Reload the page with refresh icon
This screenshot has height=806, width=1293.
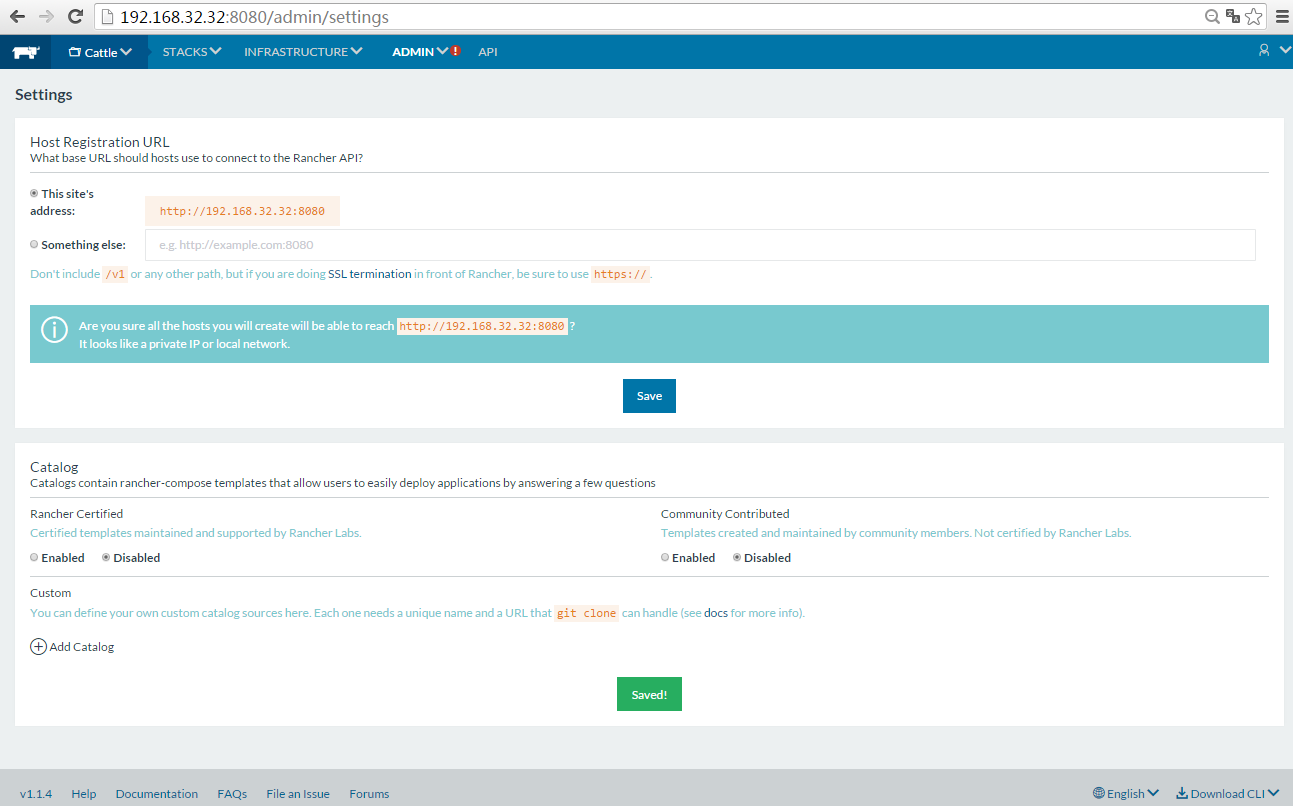[x=75, y=16]
